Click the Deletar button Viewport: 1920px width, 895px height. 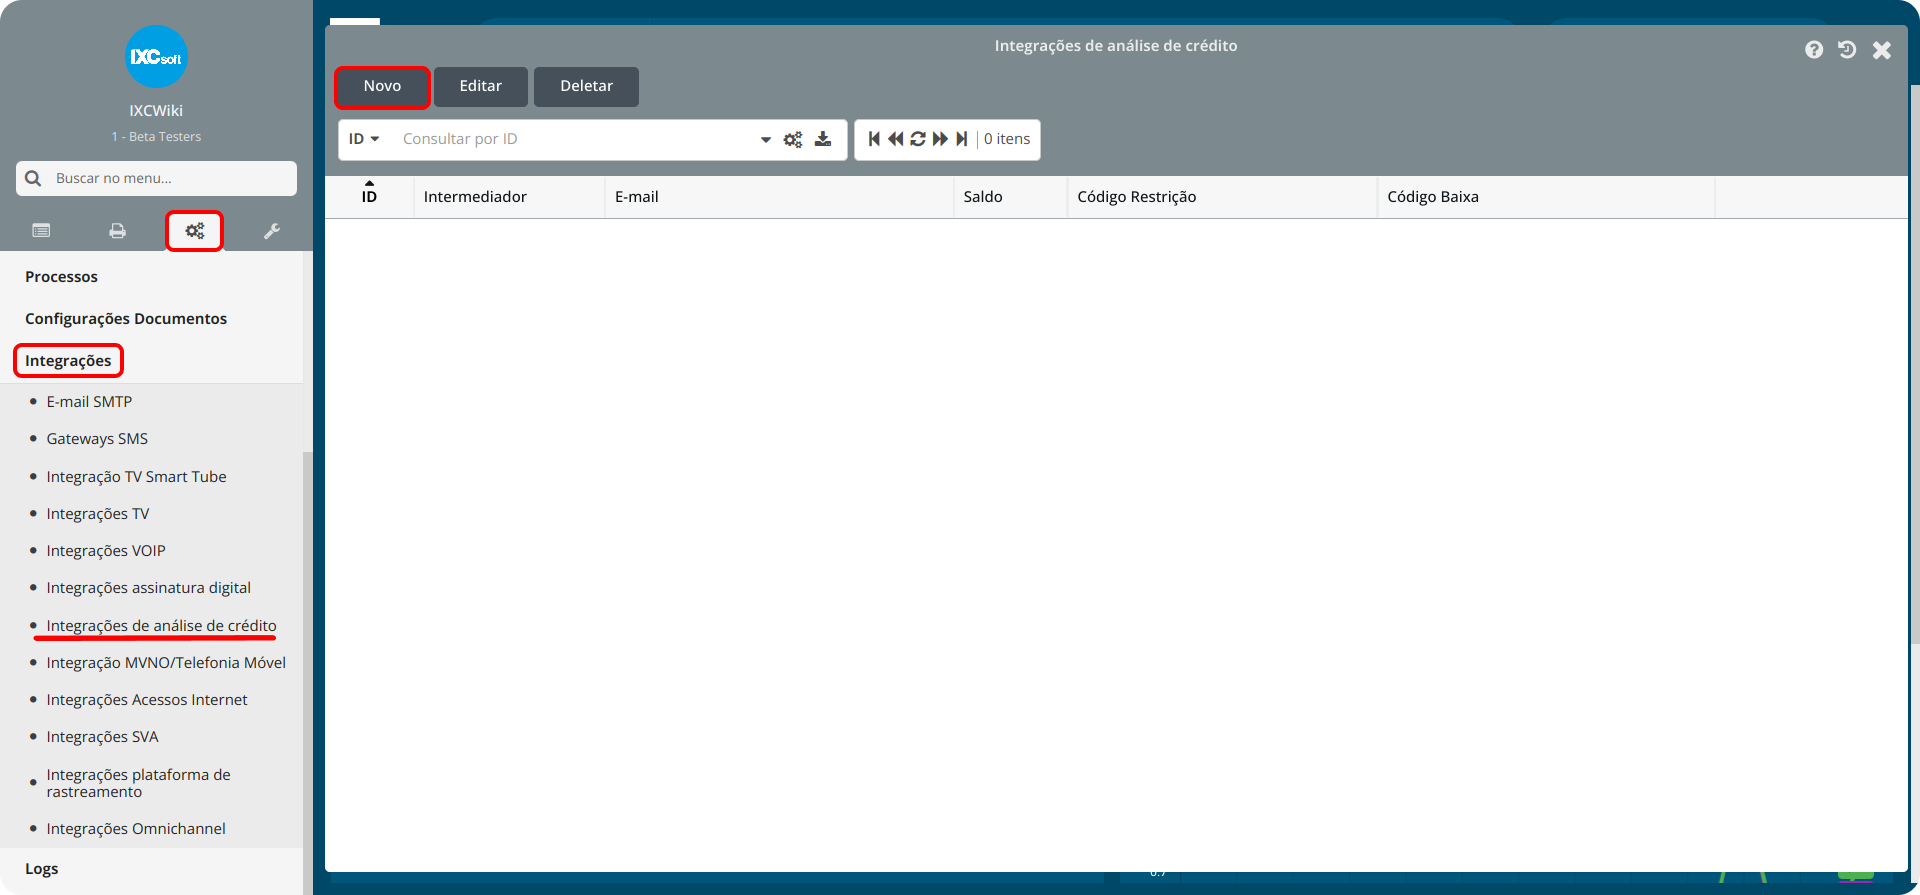click(x=587, y=87)
